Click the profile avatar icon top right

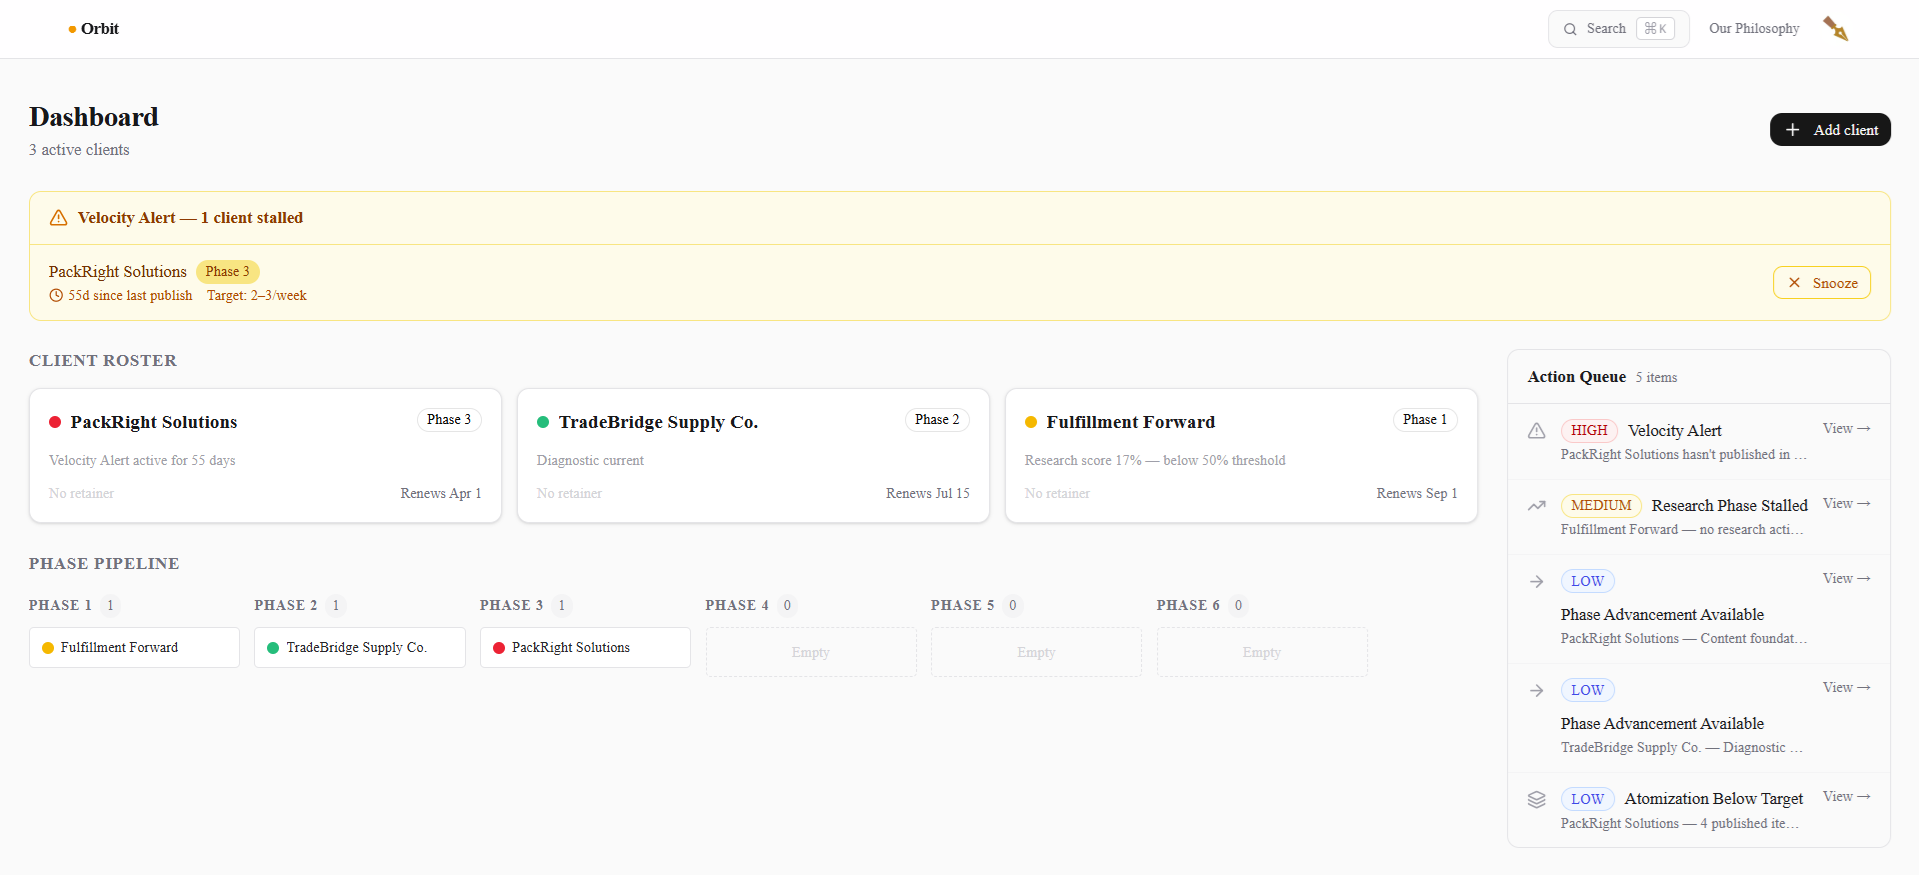1835,29
